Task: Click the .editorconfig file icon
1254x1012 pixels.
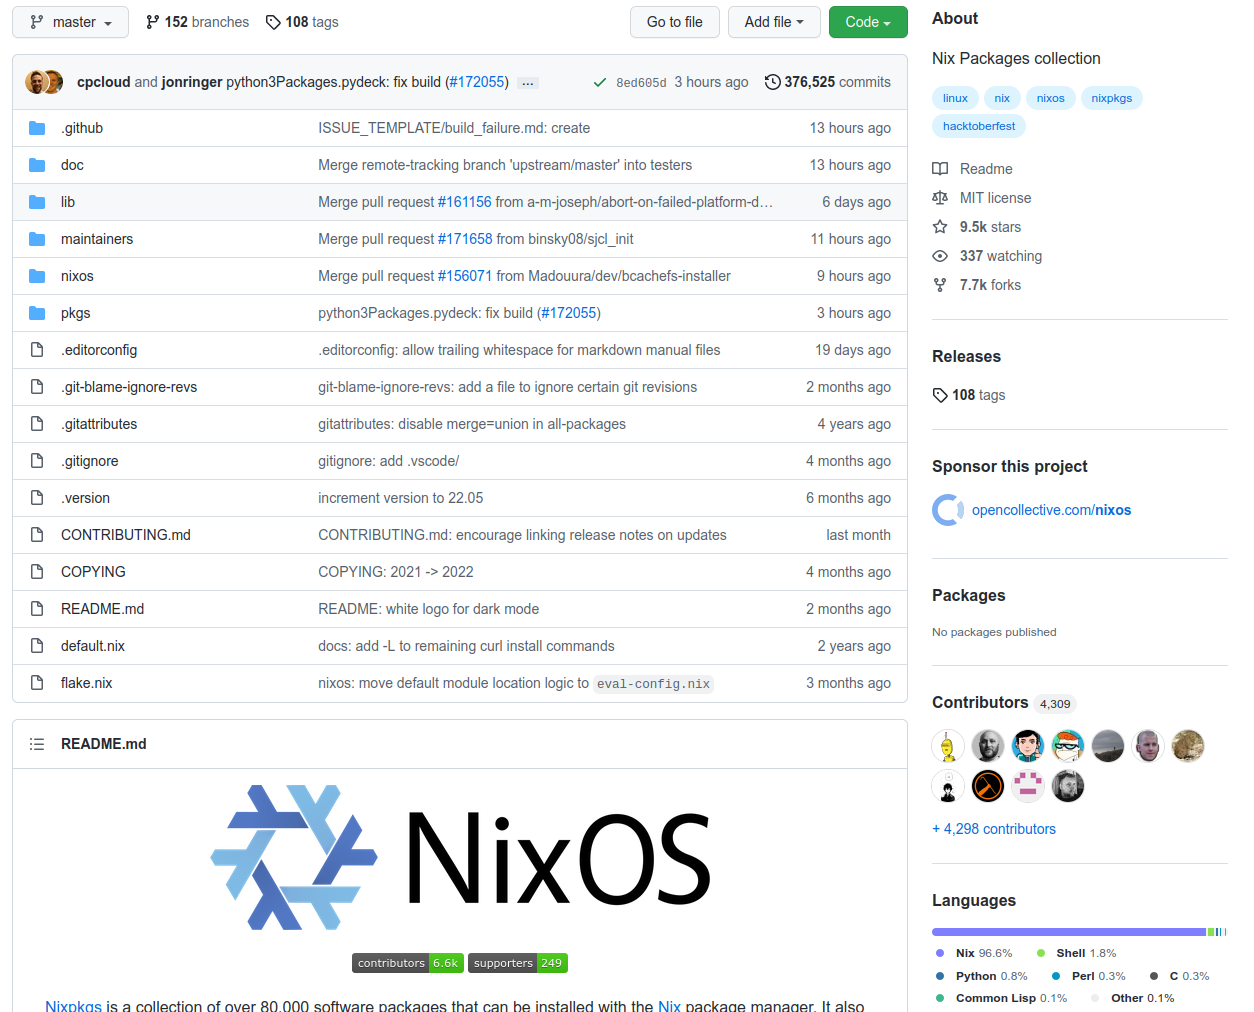Action: pos(37,350)
